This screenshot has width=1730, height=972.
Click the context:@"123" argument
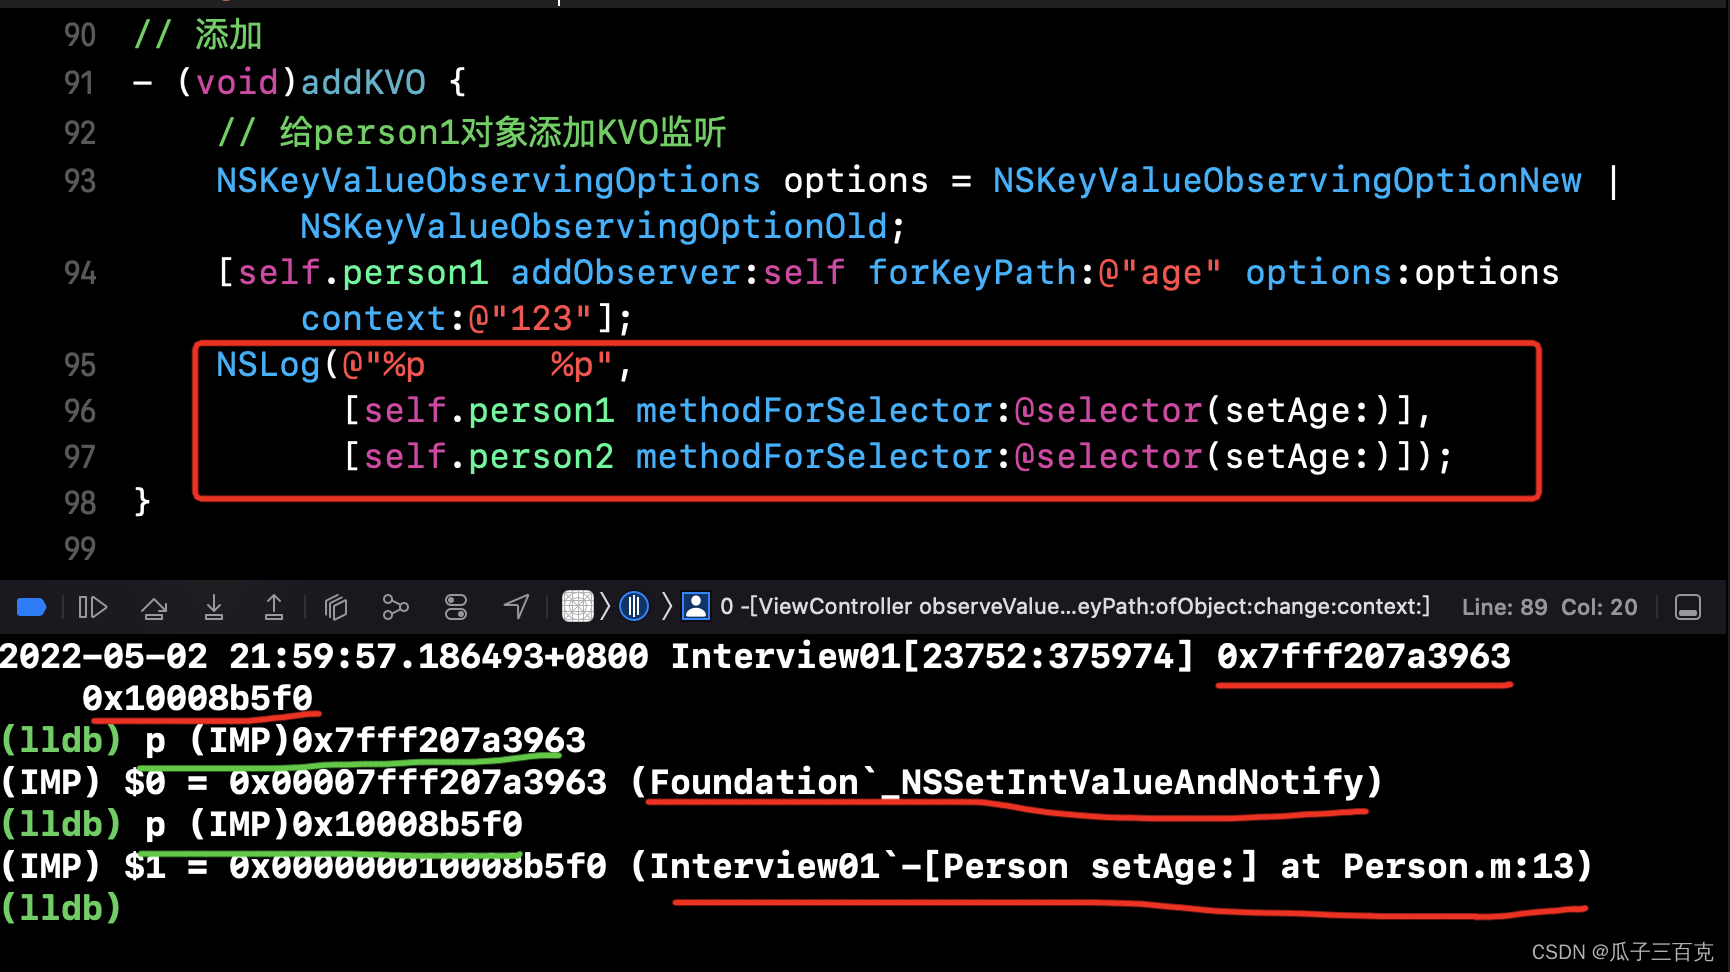(x=447, y=318)
